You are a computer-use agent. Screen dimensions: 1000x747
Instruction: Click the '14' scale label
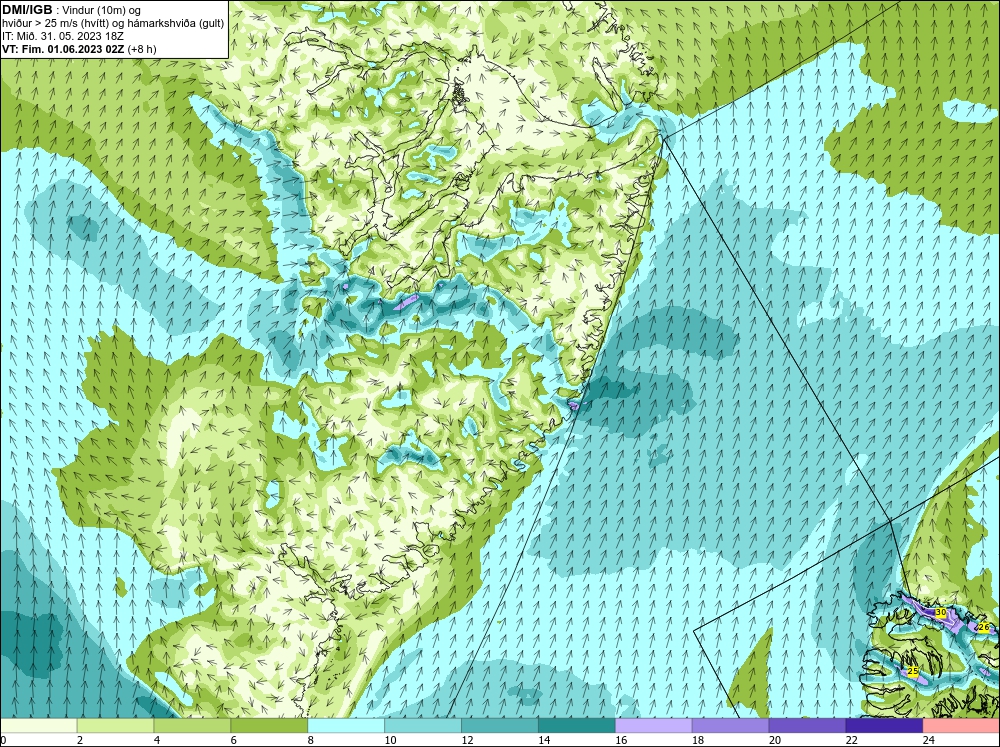pyautogui.click(x=544, y=740)
